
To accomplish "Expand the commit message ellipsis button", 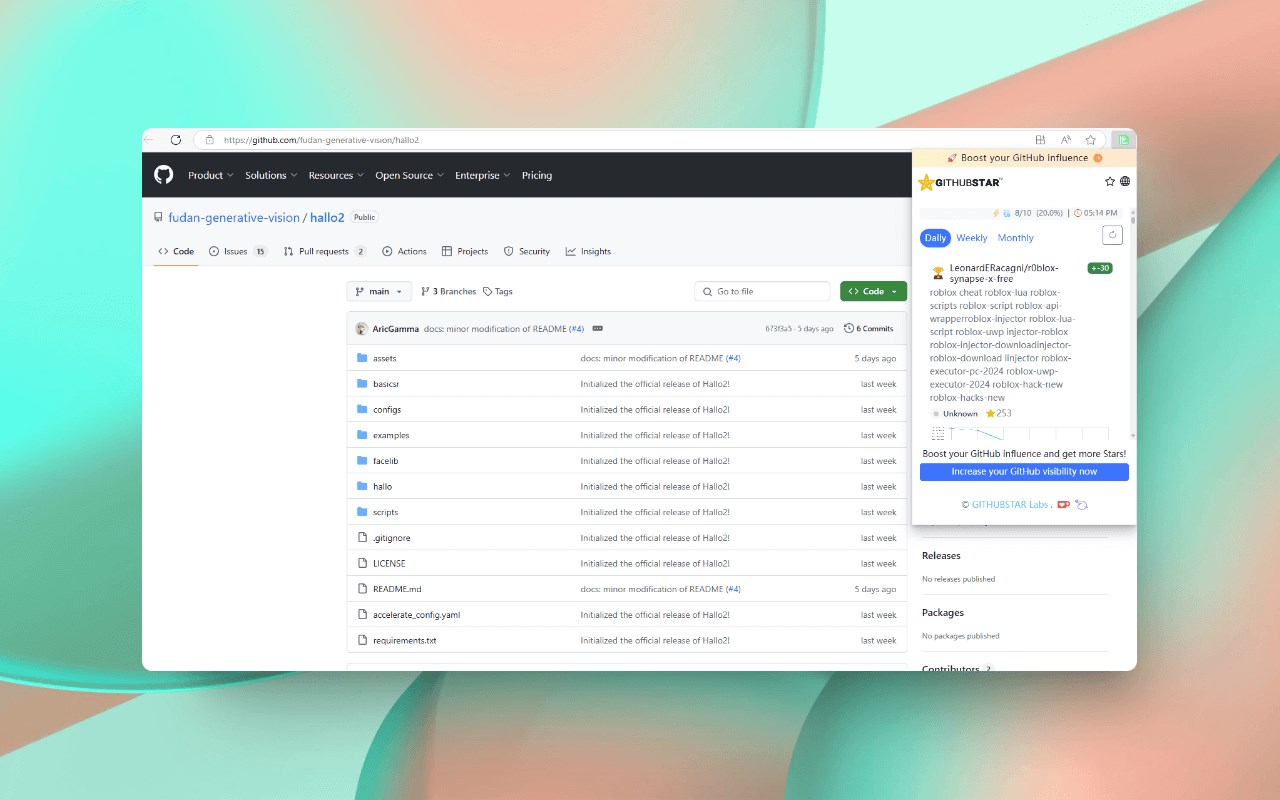I will [x=597, y=328].
